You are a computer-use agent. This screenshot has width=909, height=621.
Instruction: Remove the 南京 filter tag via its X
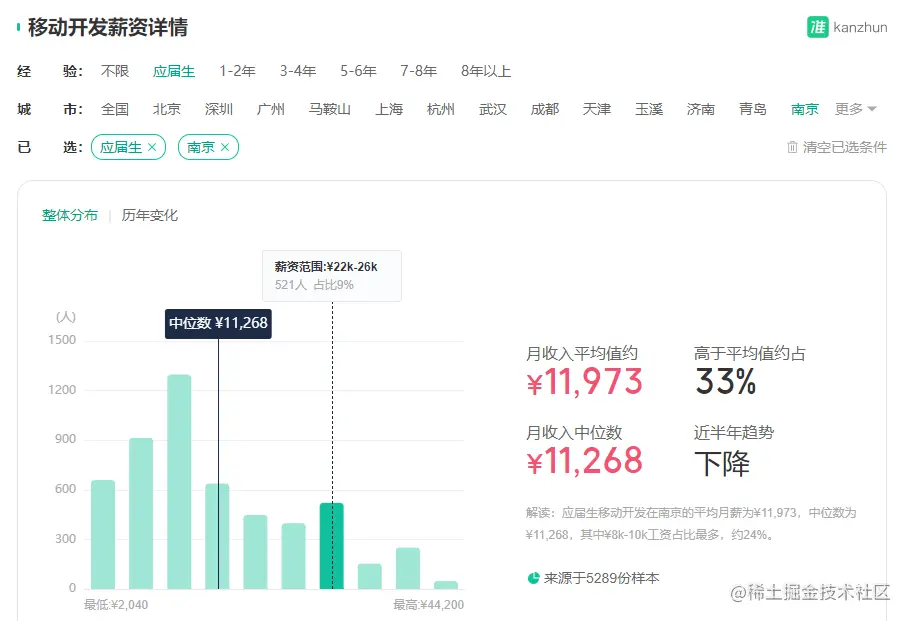coord(225,147)
